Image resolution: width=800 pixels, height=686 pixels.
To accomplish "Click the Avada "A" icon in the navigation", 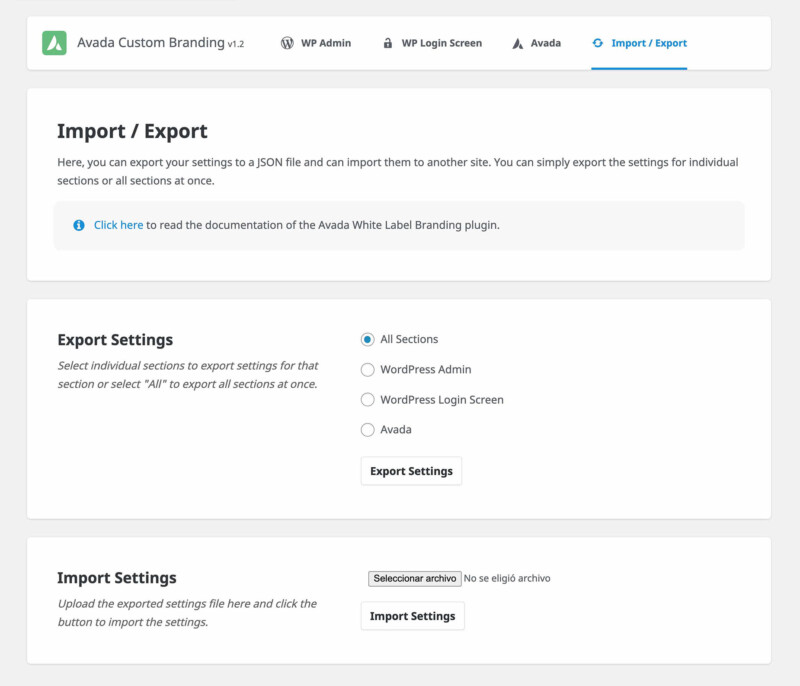I will click(516, 43).
